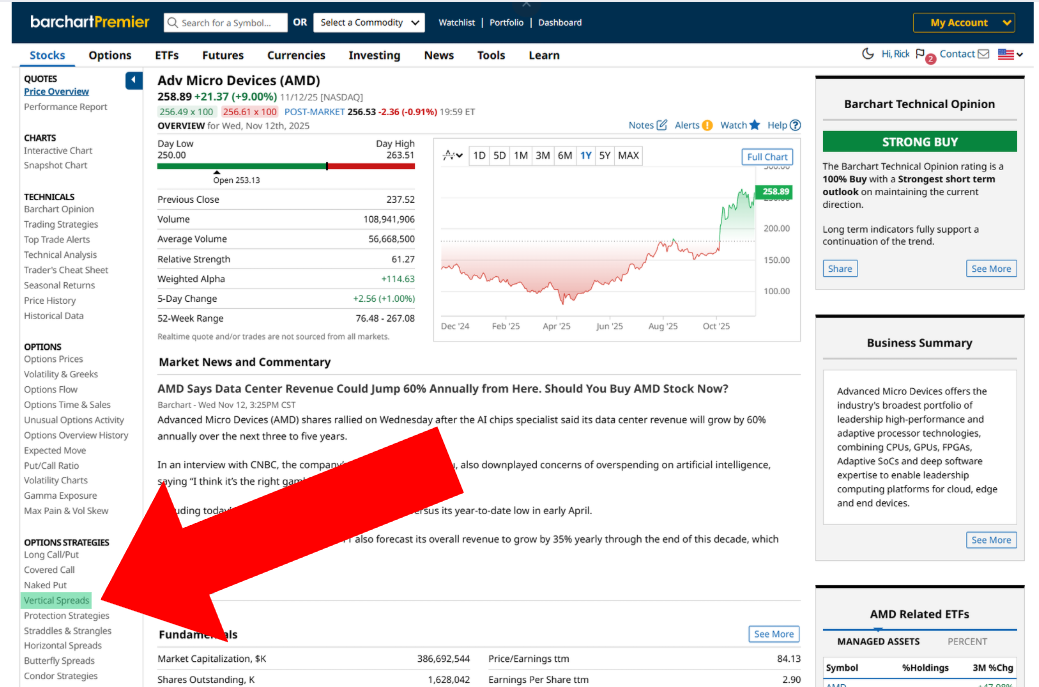1039x687 pixels.
Task: Select the 3M chart period
Action: pos(543,156)
